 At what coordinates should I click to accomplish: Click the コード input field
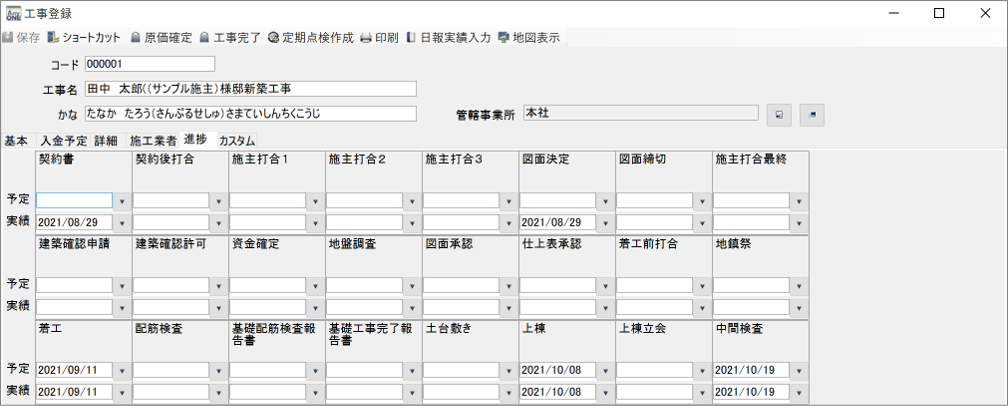[x=150, y=64]
